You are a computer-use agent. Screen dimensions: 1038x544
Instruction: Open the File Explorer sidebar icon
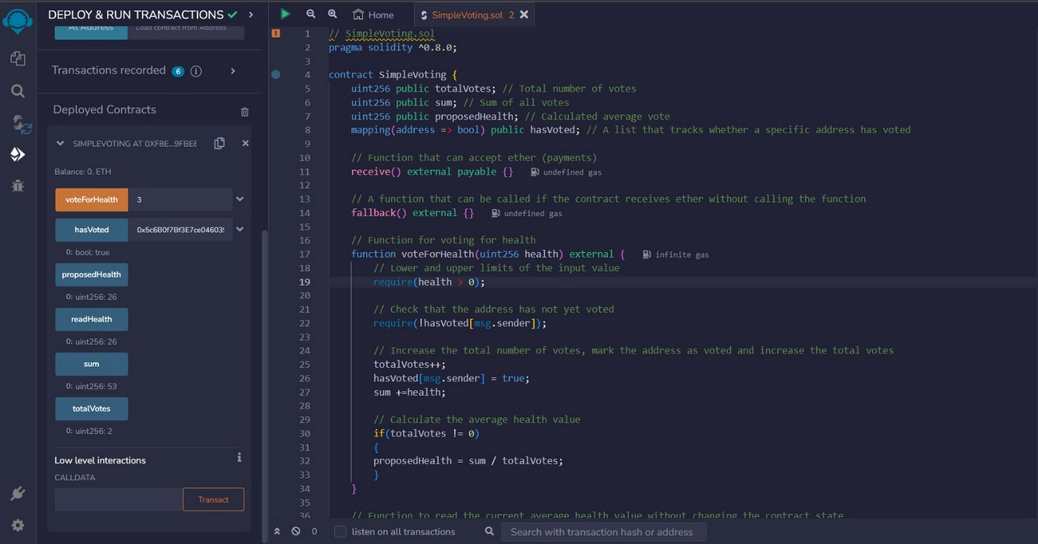click(18, 58)
